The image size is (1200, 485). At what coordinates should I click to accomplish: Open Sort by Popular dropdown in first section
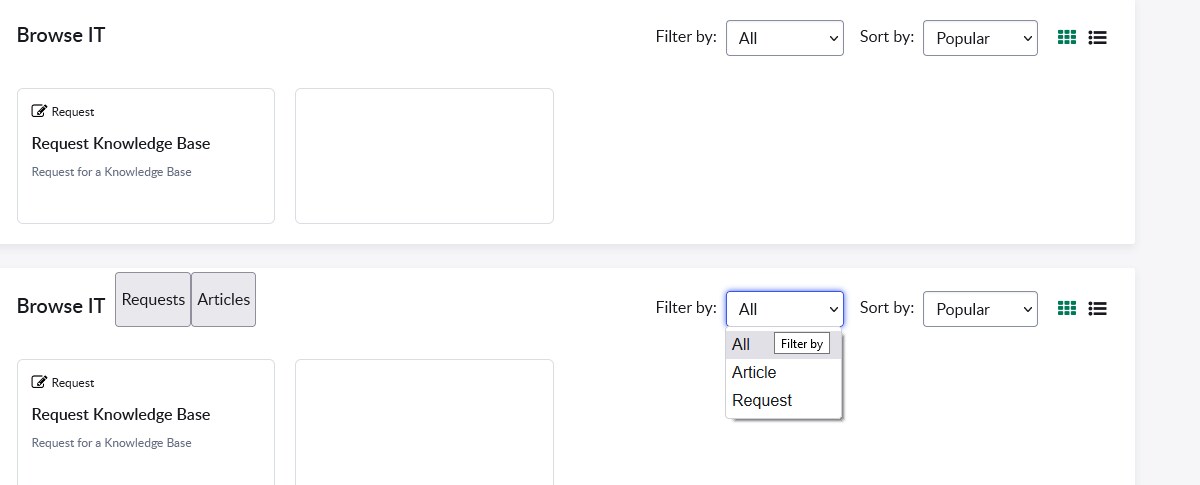click(980, 38)
